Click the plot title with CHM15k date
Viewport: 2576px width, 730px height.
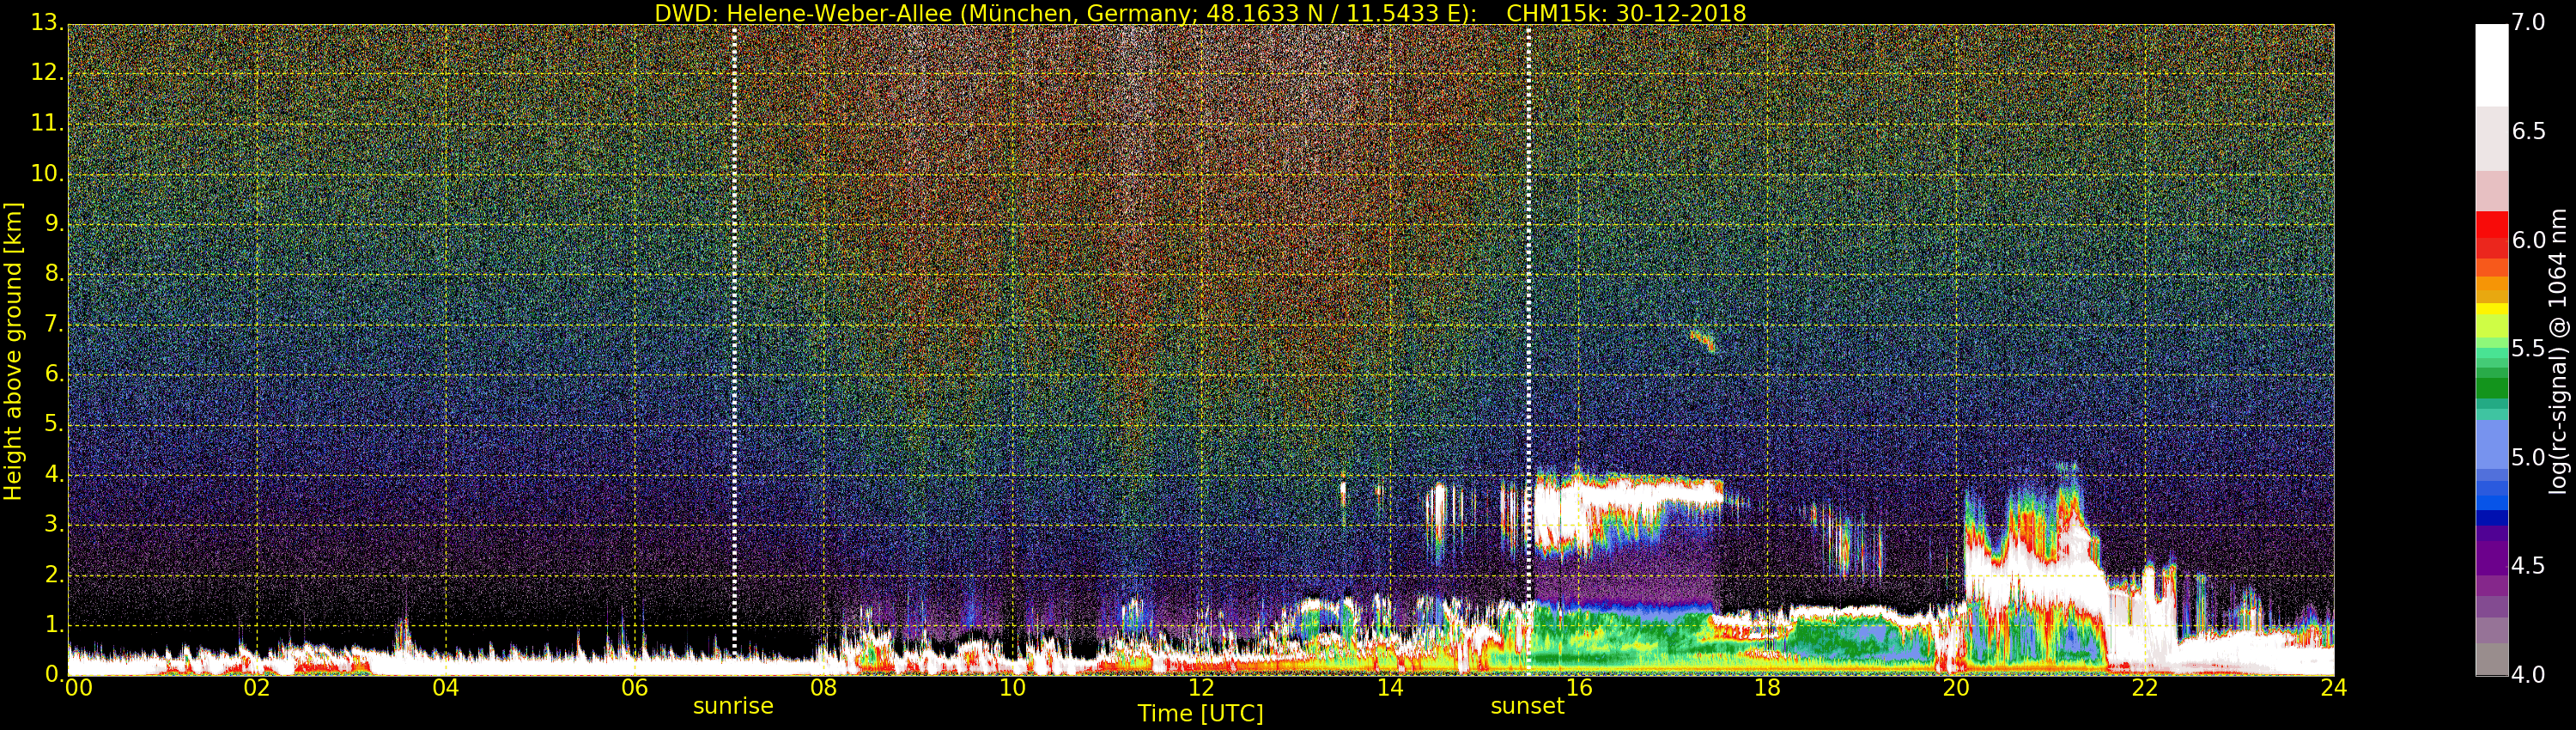1200,13
